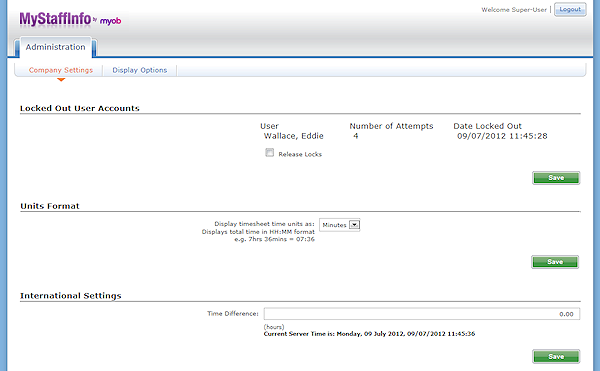Select the locked out user Wallace, Eddie

pyautogui.click(x=293, y=136)
